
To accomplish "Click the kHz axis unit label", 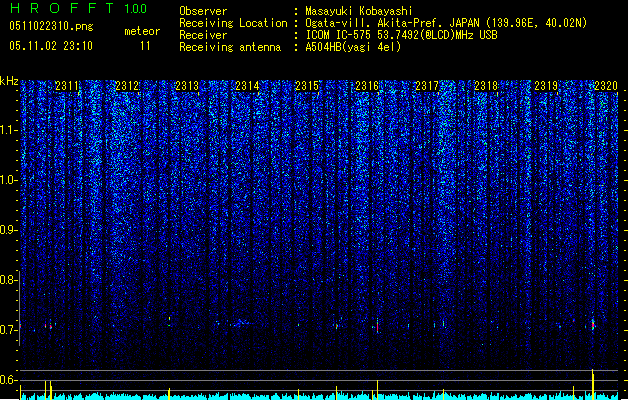I will [x=9, y=81].
